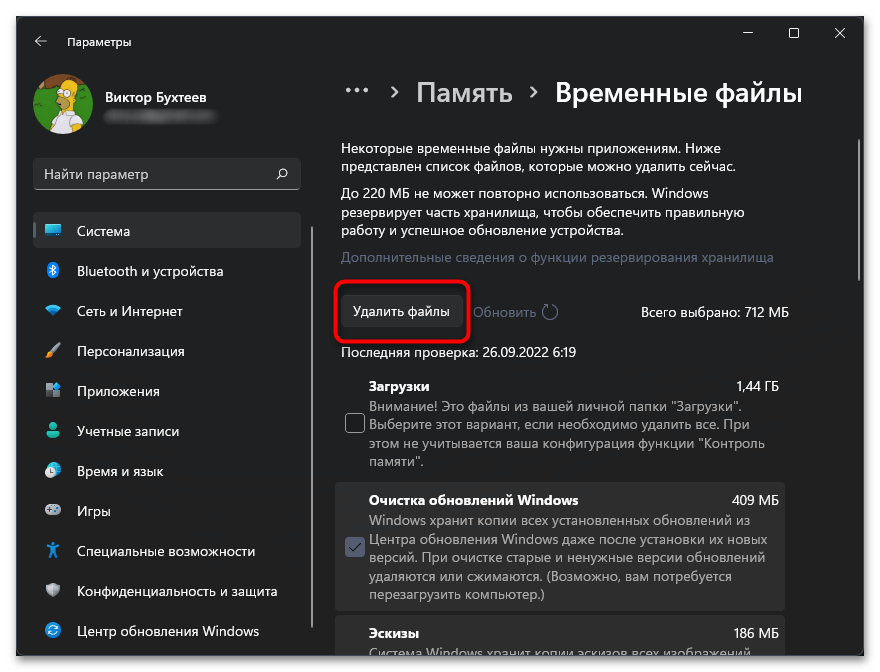The height and width of the screenshot is (672, 880).
Task: Click the search magnifier icon
Action: [x=282, y=174]
